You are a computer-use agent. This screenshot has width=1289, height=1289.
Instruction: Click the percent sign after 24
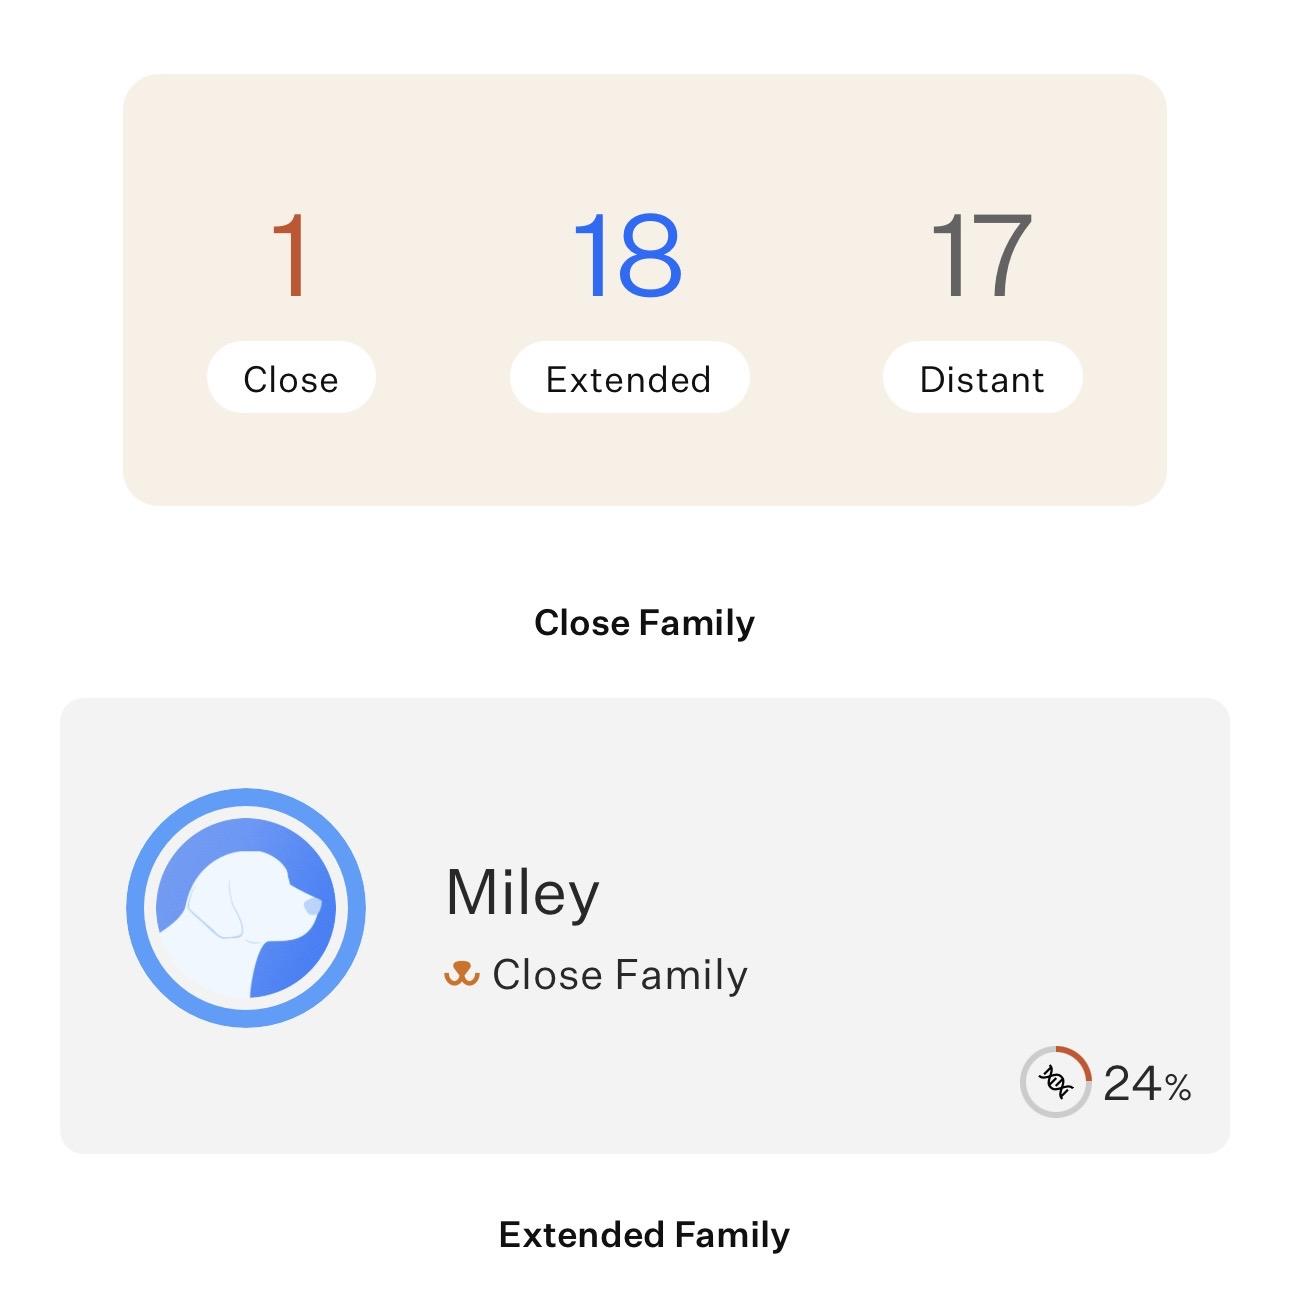click(1178, 1087)
